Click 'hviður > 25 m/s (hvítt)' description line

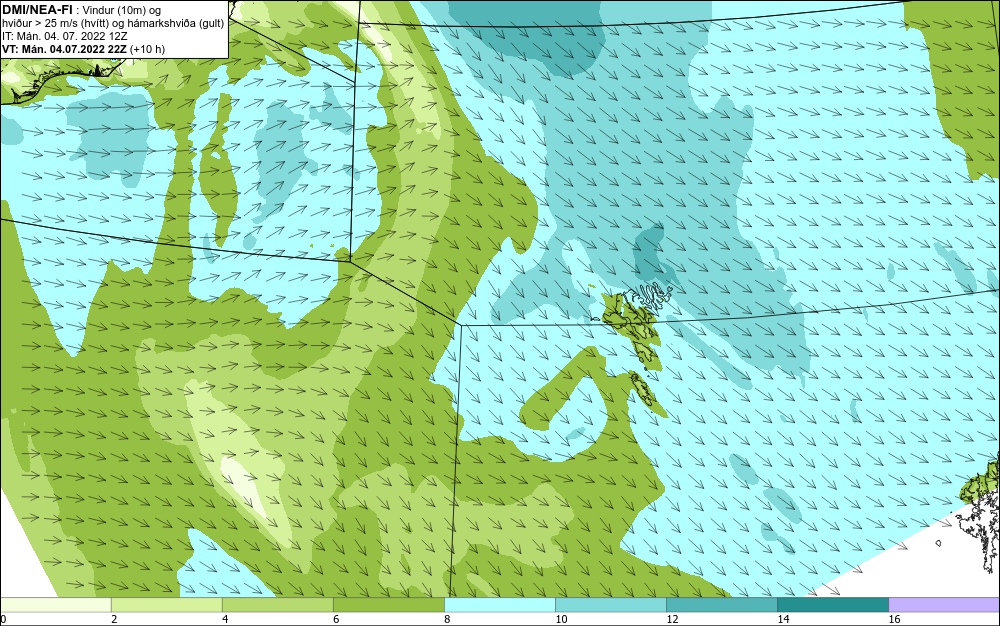coord(113,23)
